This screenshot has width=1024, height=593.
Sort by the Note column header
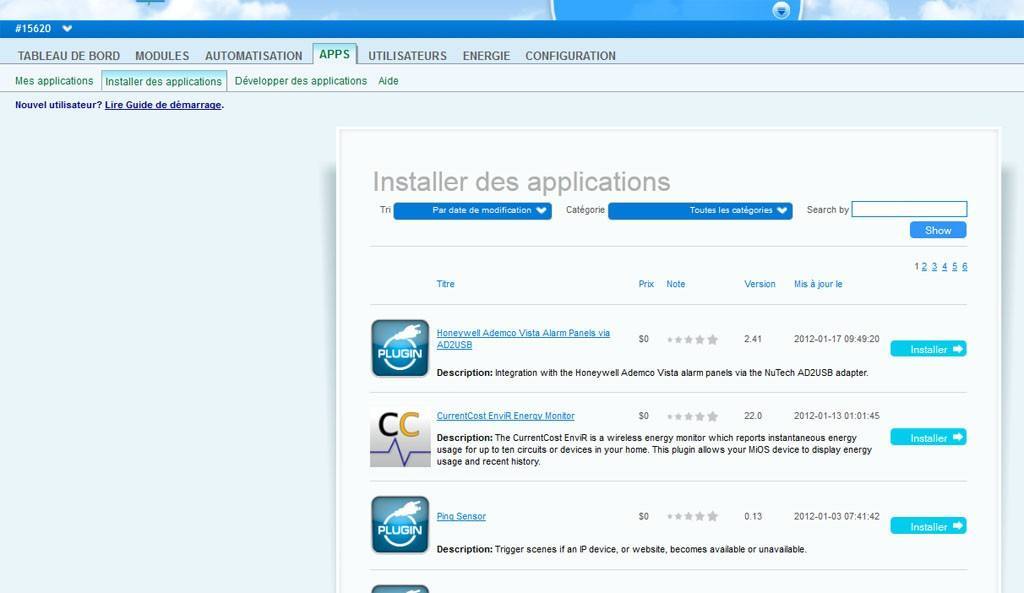[x=676, y=284]
